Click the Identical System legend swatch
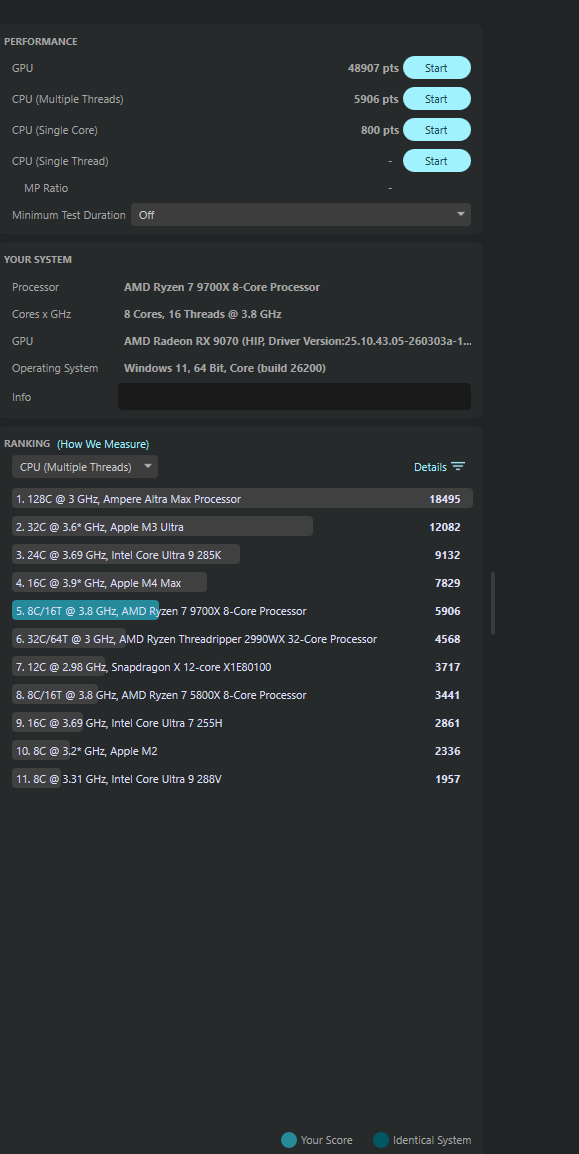Screen dimensions: 579x1154 click(x=381, y=1140)
